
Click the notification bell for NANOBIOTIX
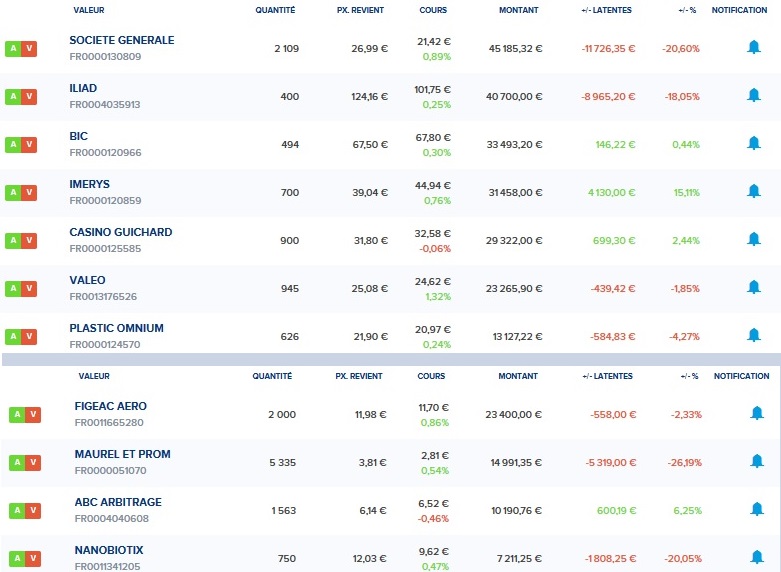(757, 557)
